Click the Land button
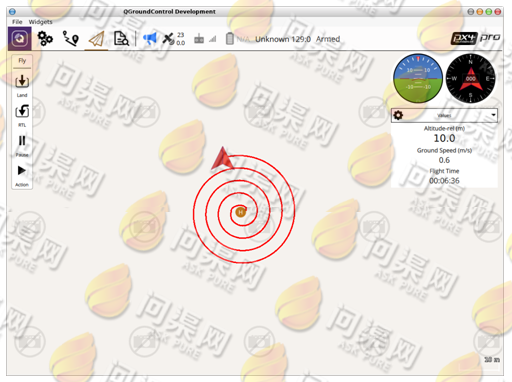This screenshot has width=512, height=382. [x=22, y=86]
